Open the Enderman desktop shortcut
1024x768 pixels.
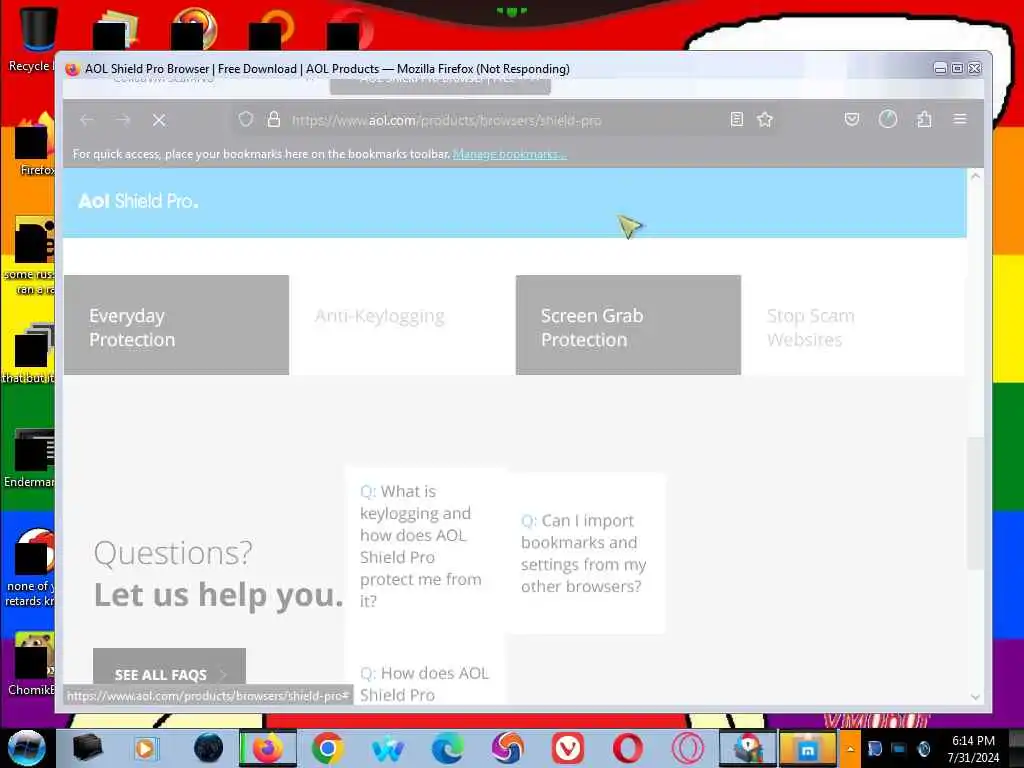(x=29, y=457)
